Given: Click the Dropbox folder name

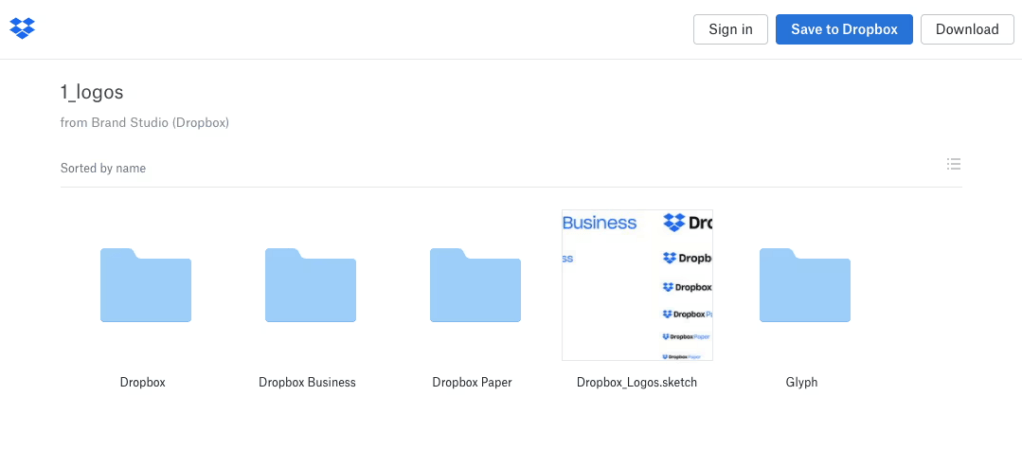Looking at the screenshot, I should [143, 382].
